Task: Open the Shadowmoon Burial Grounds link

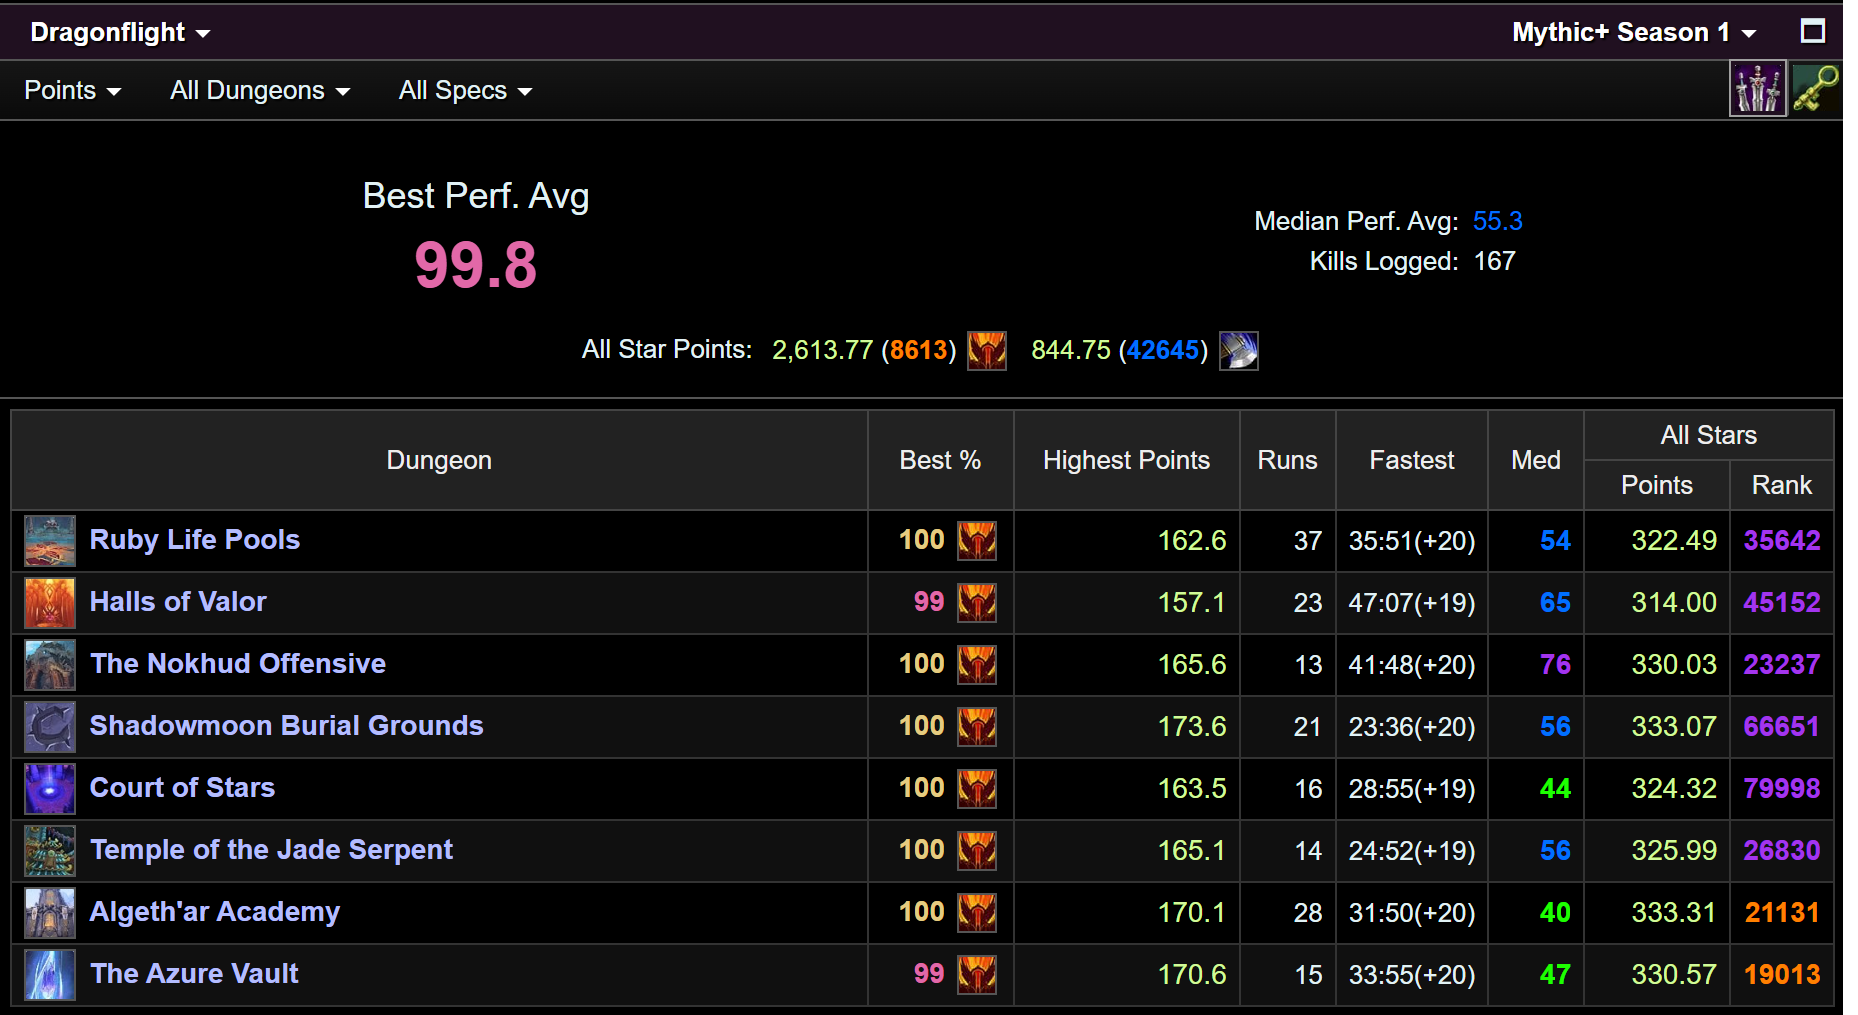Action: 287,726
